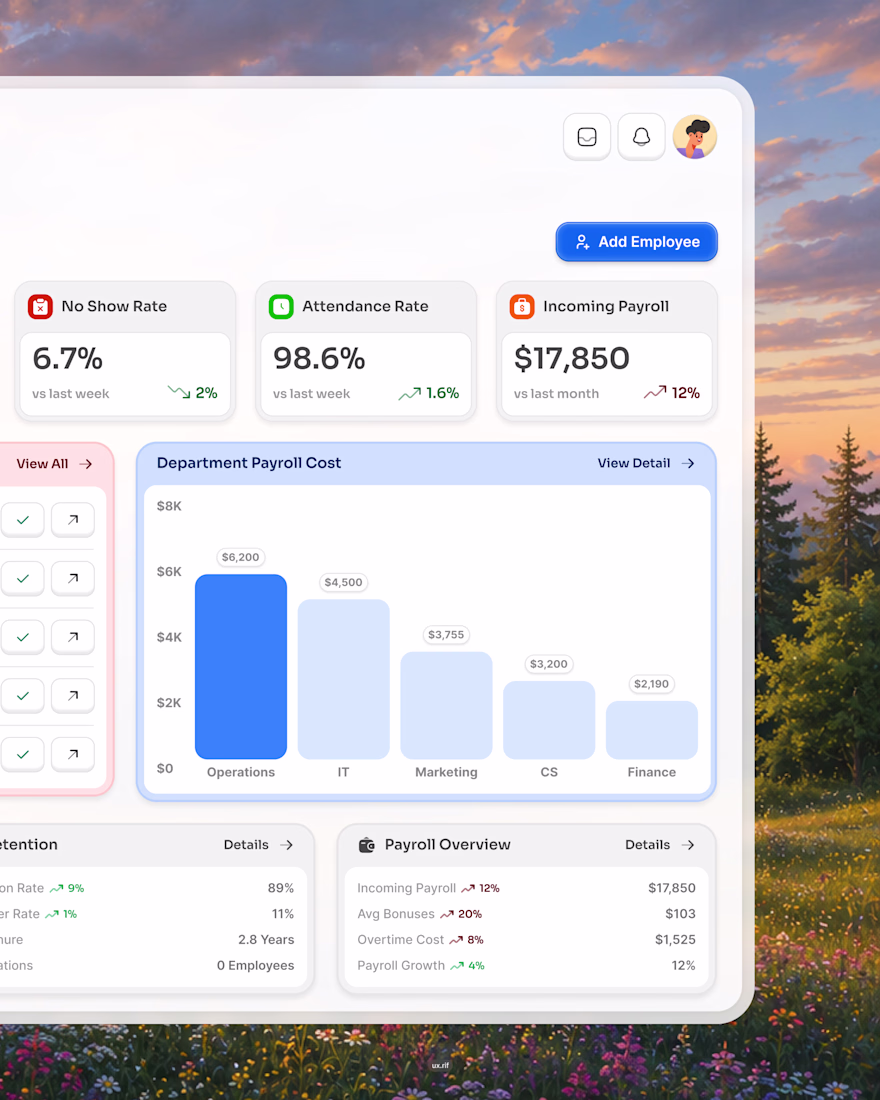This screenshot has height=1100, width=880.
Task: Open Details in Payroll Overview
Action: coord(660,845)
